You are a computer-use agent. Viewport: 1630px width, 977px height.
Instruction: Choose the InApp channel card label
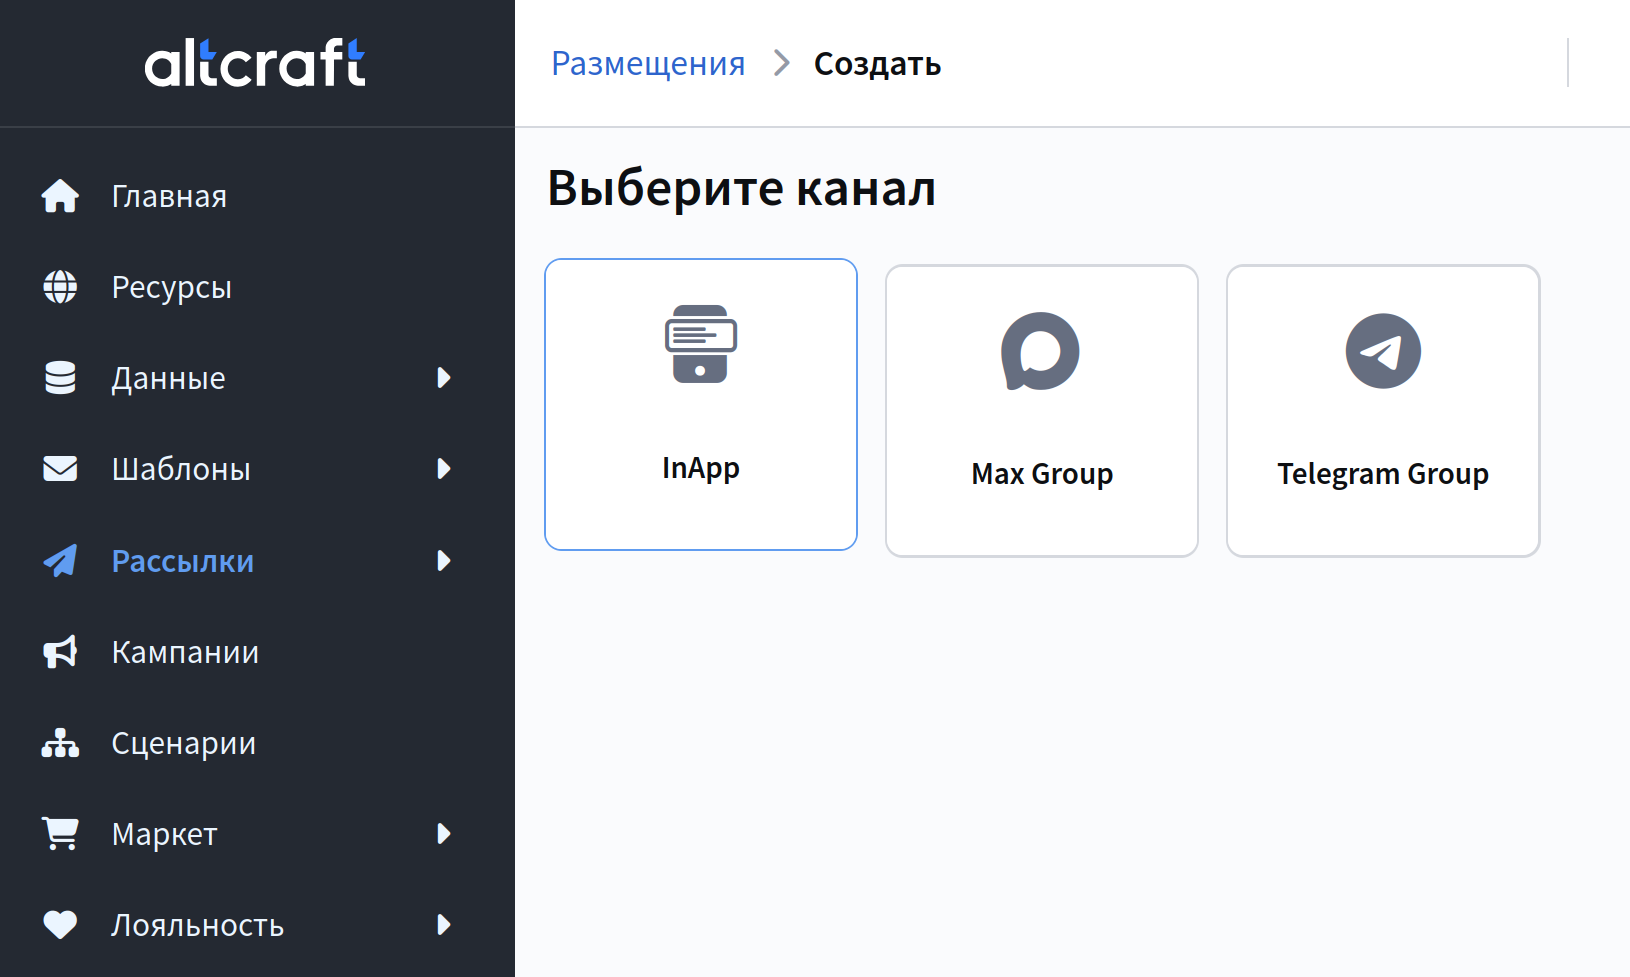(x=701, y=468)
